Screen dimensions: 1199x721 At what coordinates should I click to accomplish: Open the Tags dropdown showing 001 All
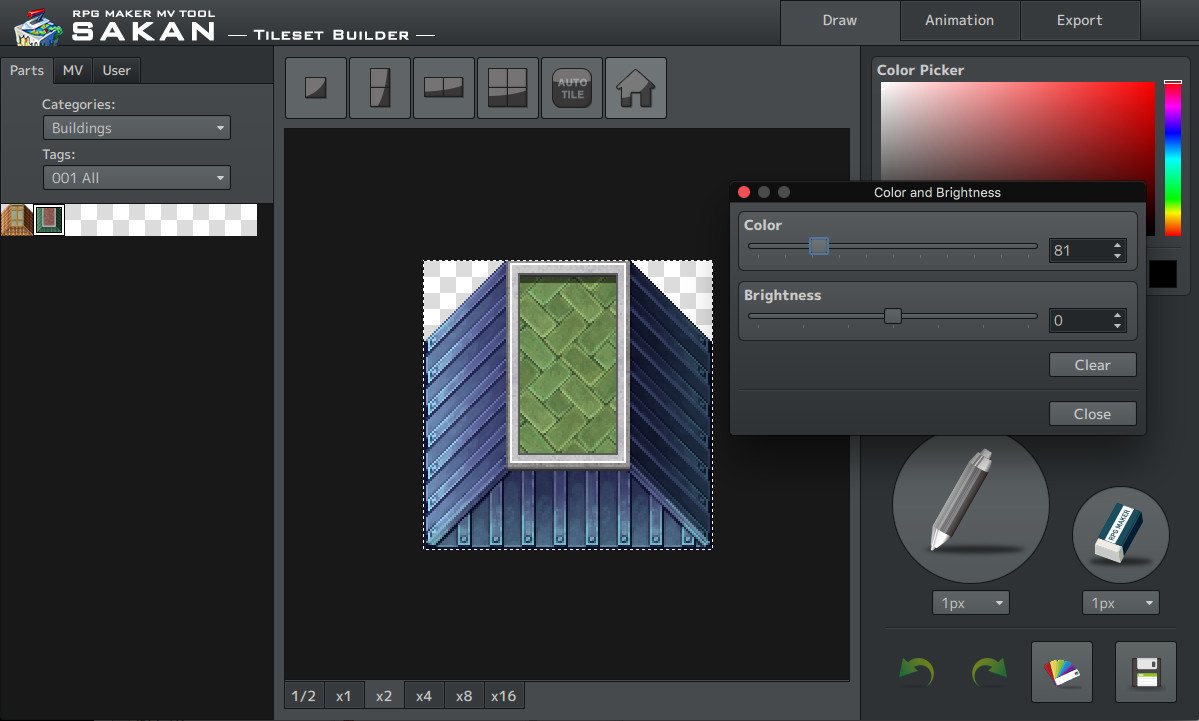click(x=136, y=177)
